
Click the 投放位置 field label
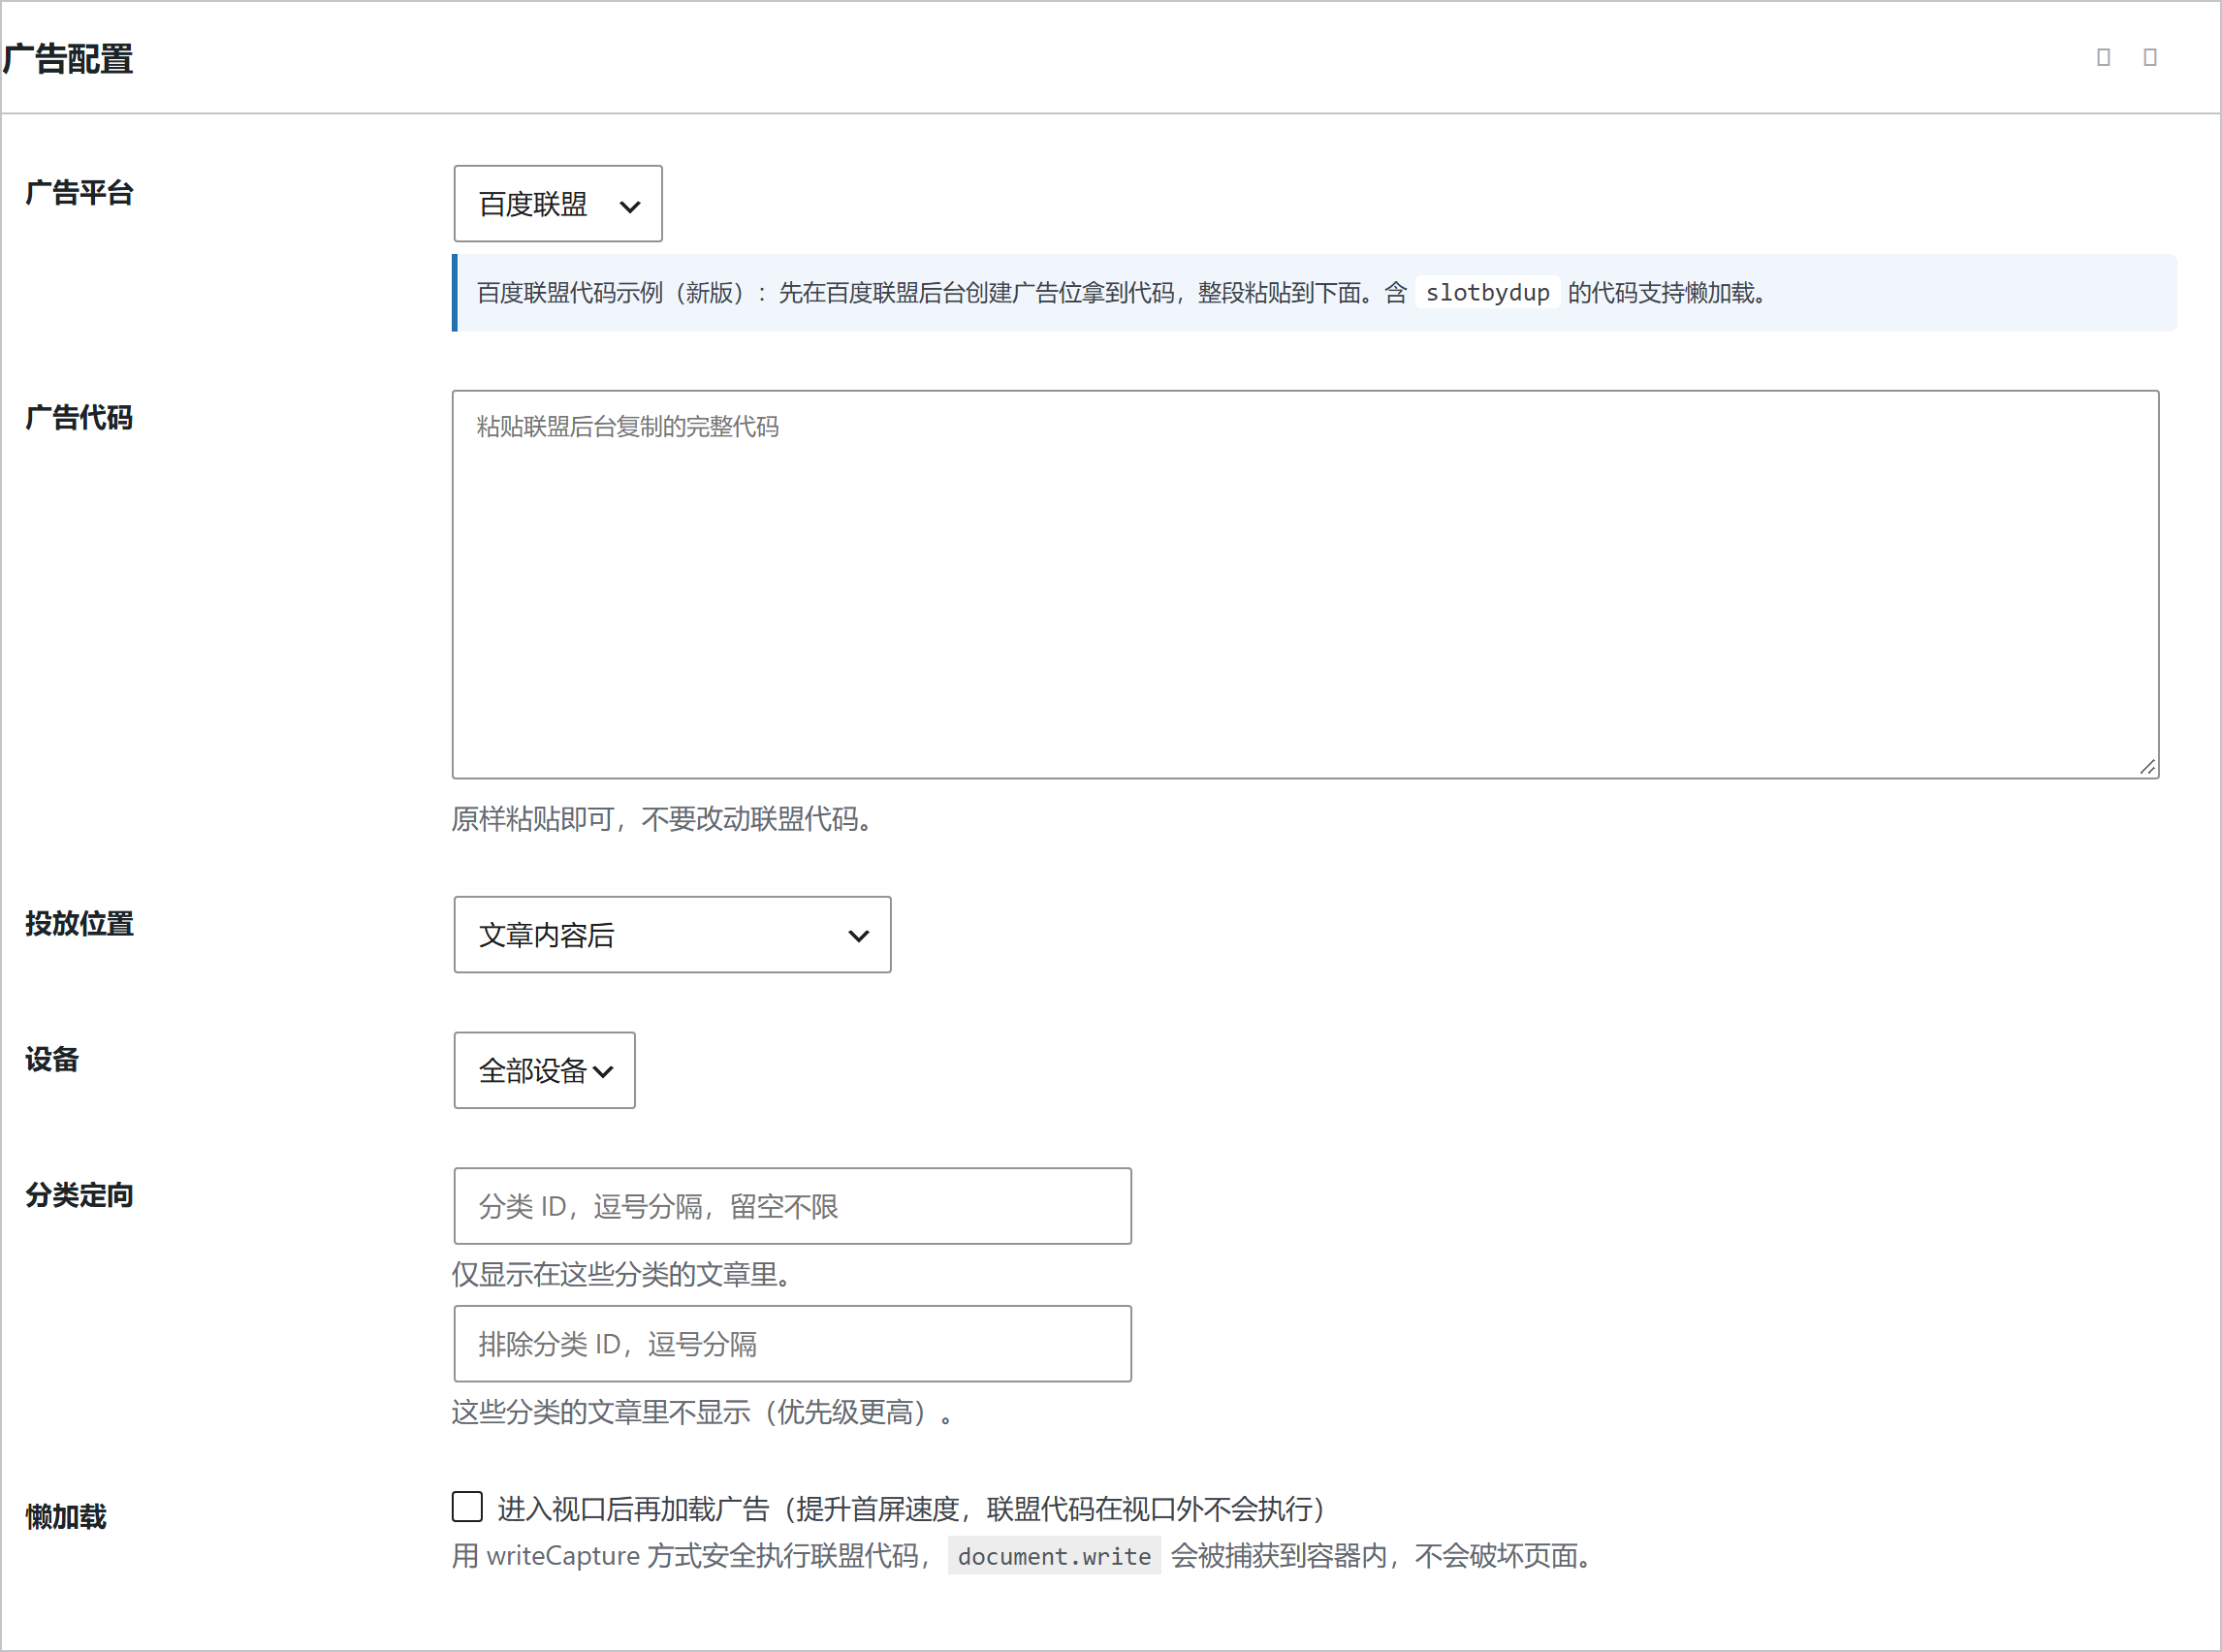tap(80, 924)
